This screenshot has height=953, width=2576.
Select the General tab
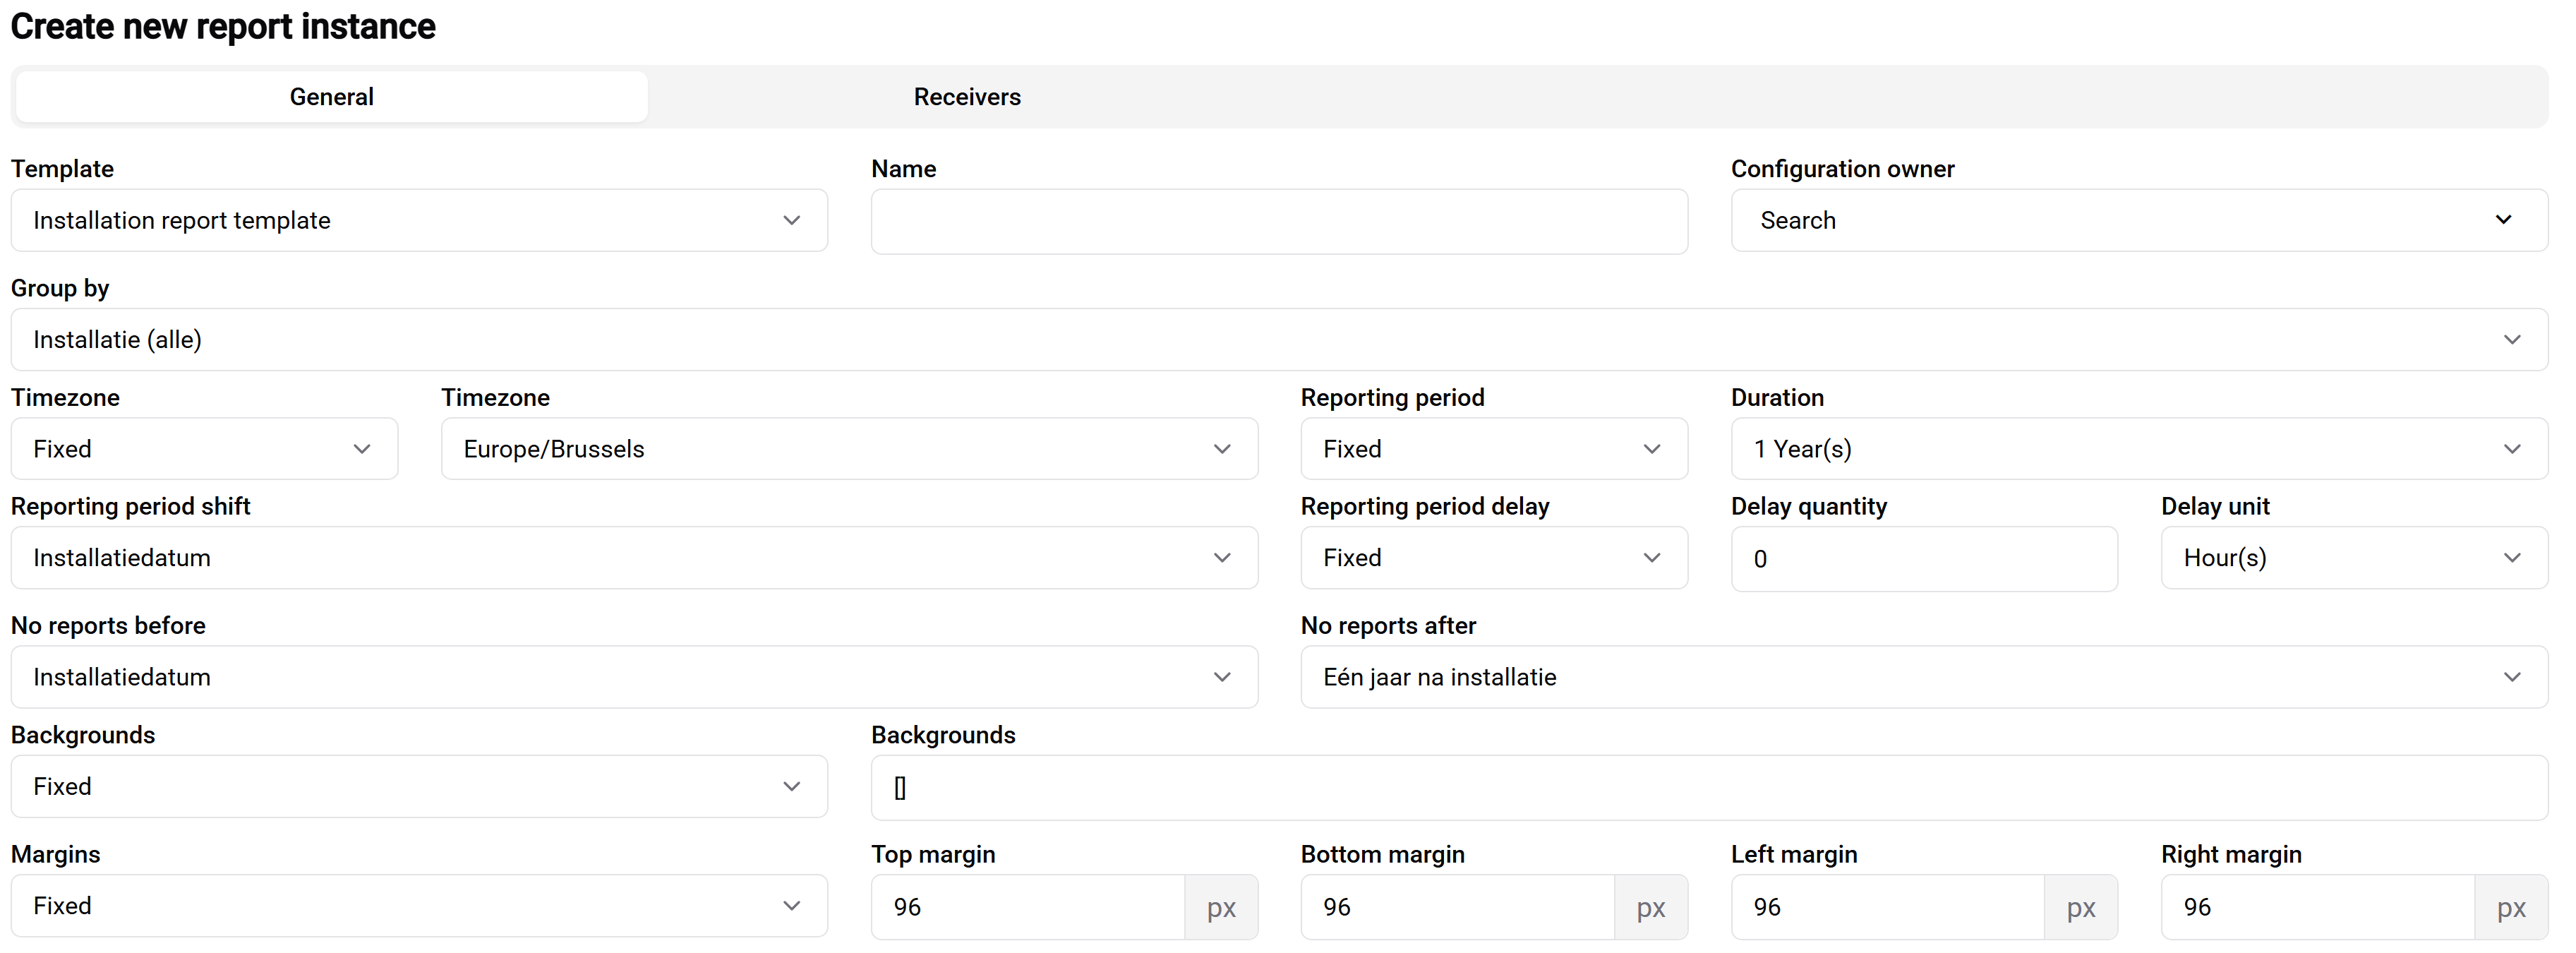[331, 97]
